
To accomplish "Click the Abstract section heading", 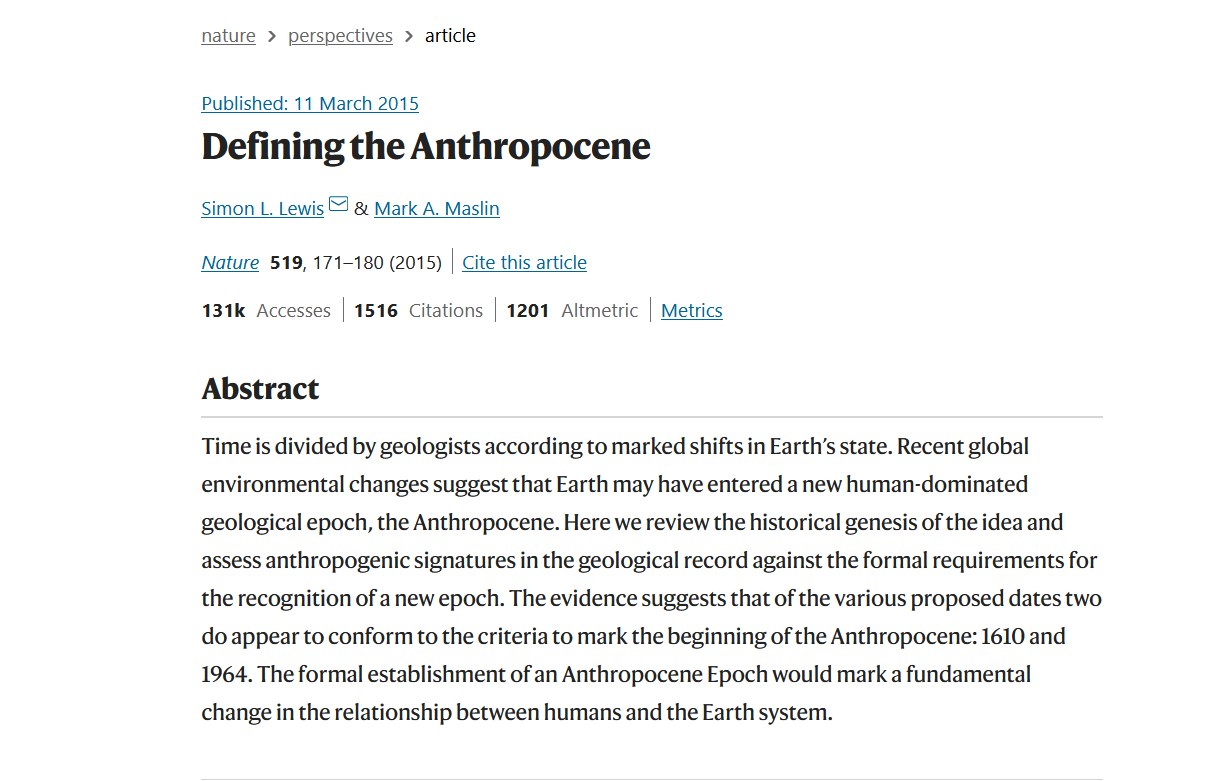I will click(x=260, y=389).
